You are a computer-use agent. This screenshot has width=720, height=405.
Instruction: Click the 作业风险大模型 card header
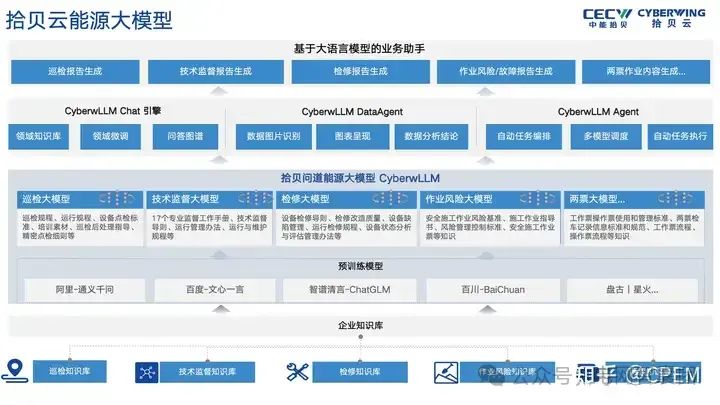pos(490,199)
